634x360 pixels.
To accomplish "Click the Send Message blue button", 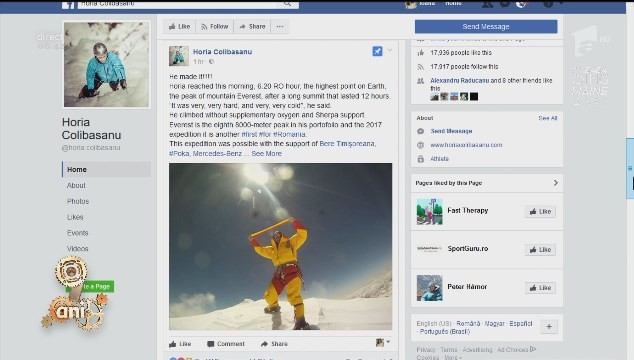I will [486, 27].
